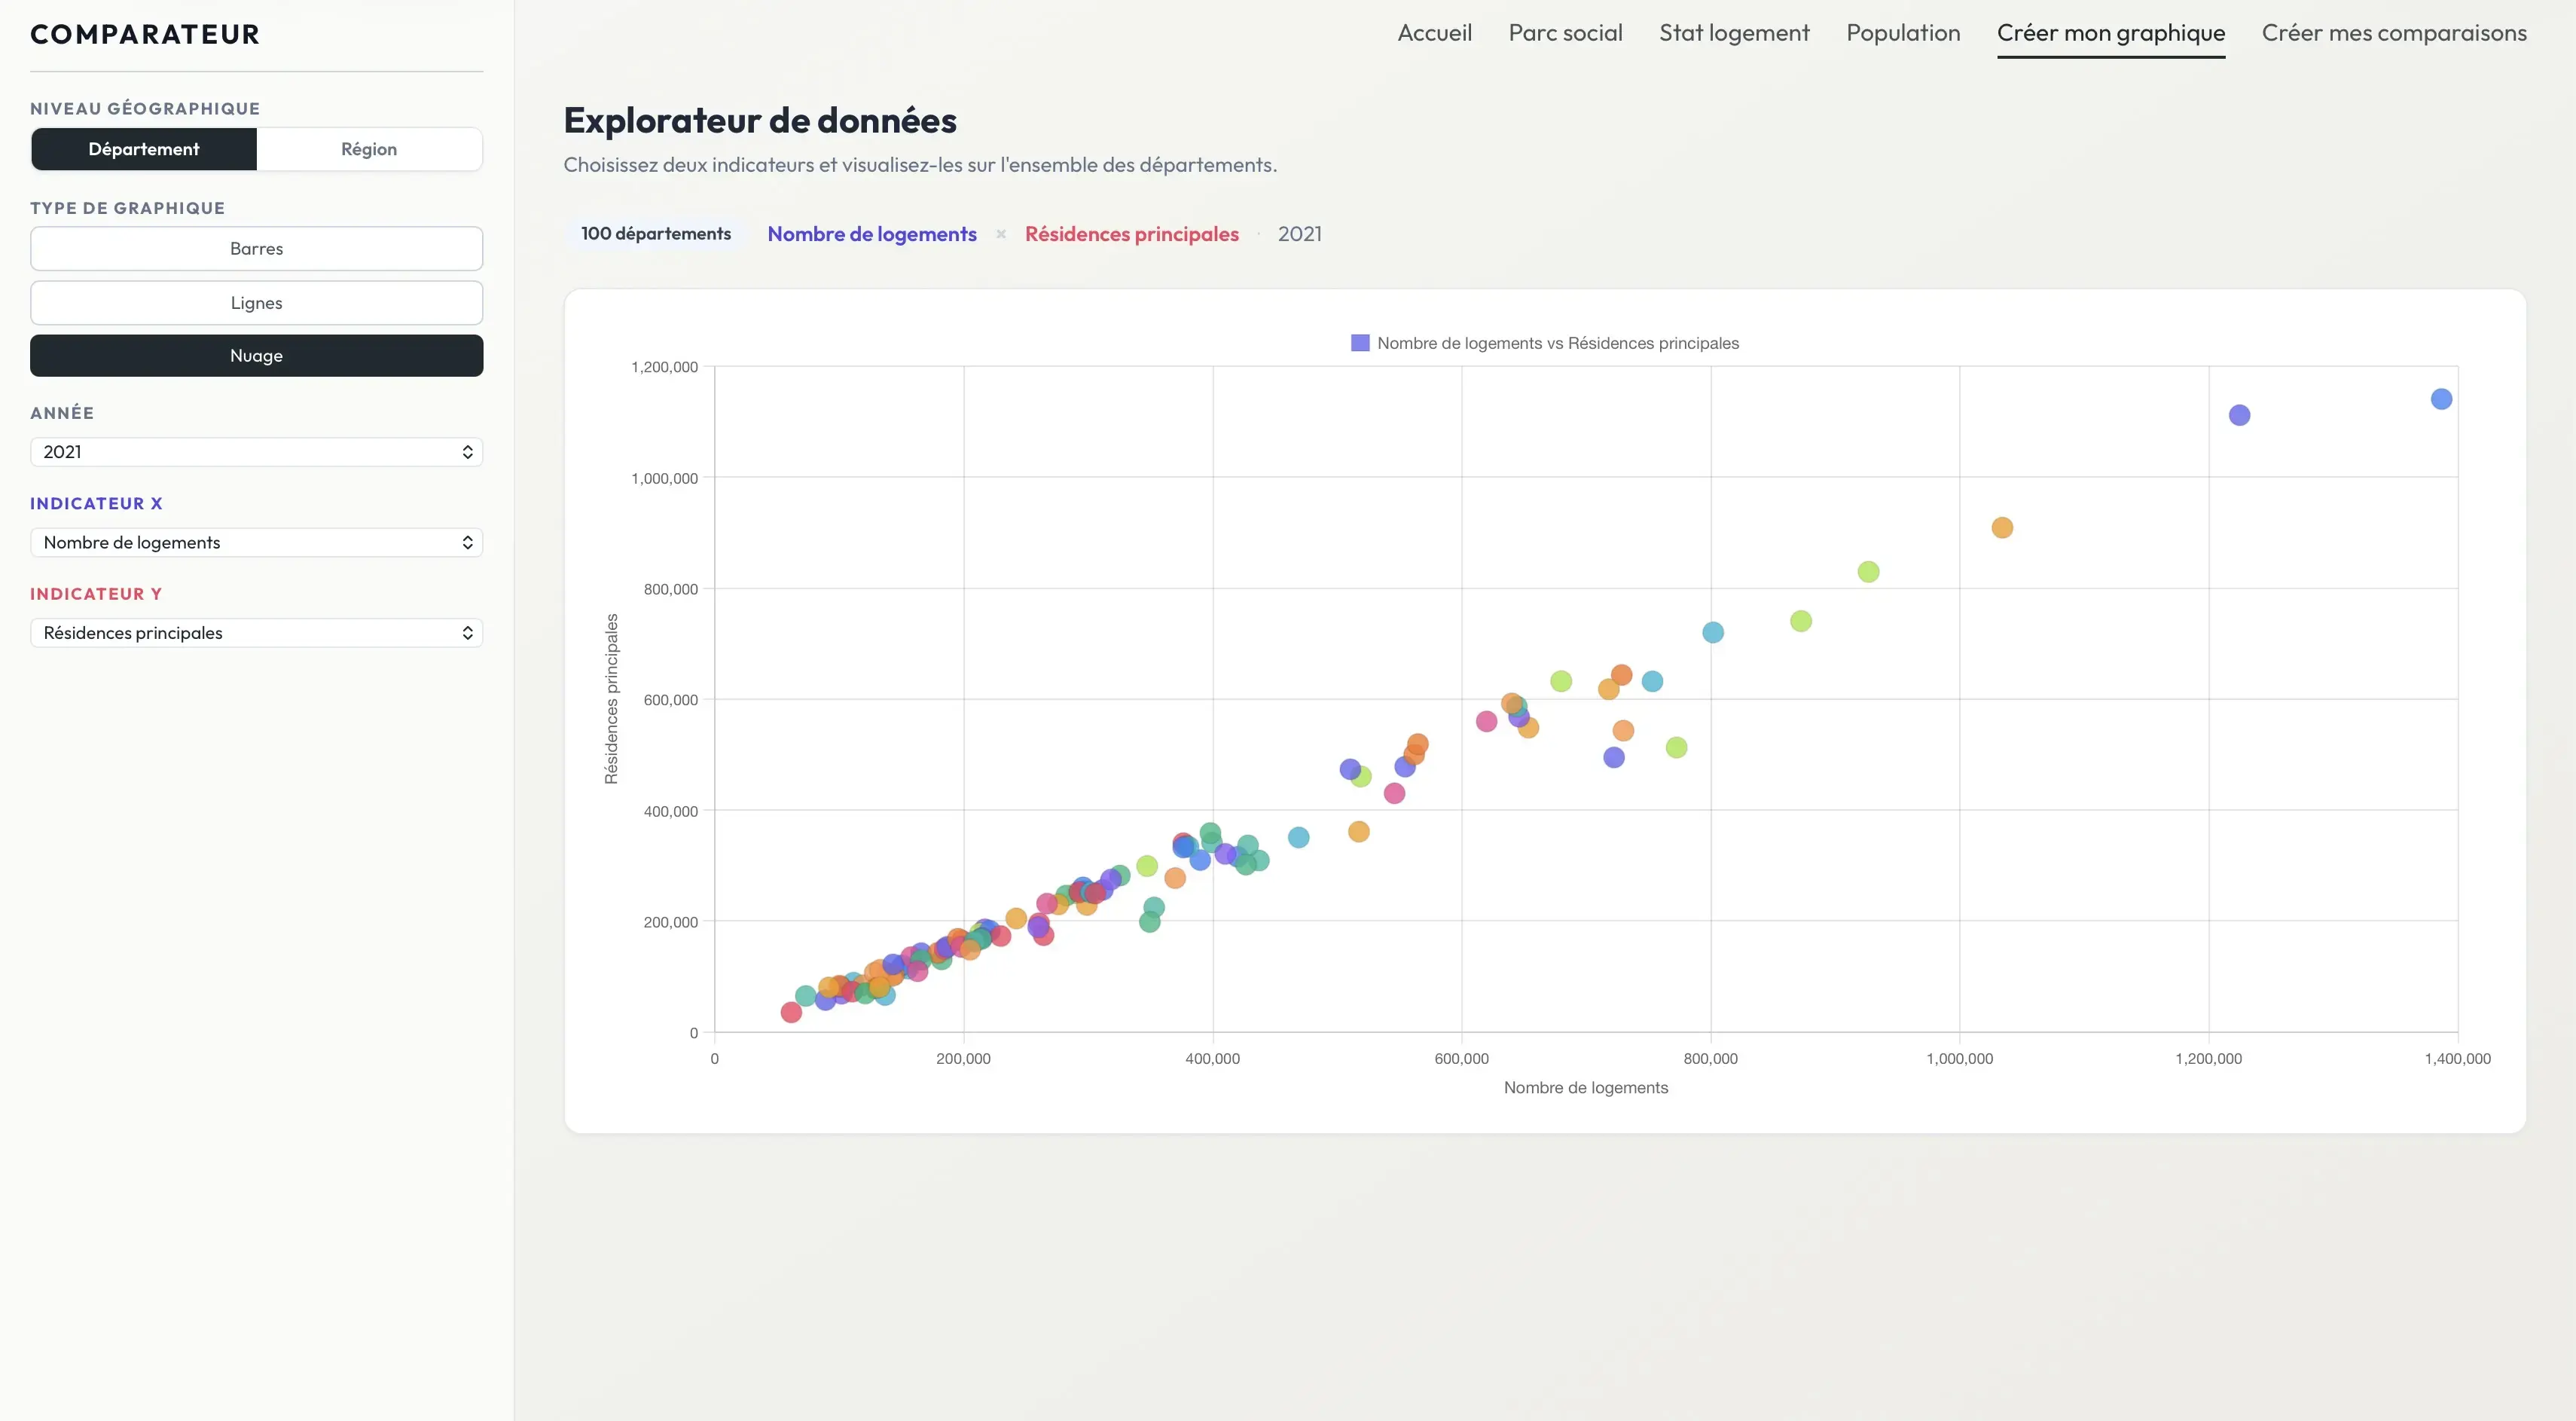Open the Créer mes comparaisons page
This screenshot has width=2576, height=1421.
click(2394, 33)
